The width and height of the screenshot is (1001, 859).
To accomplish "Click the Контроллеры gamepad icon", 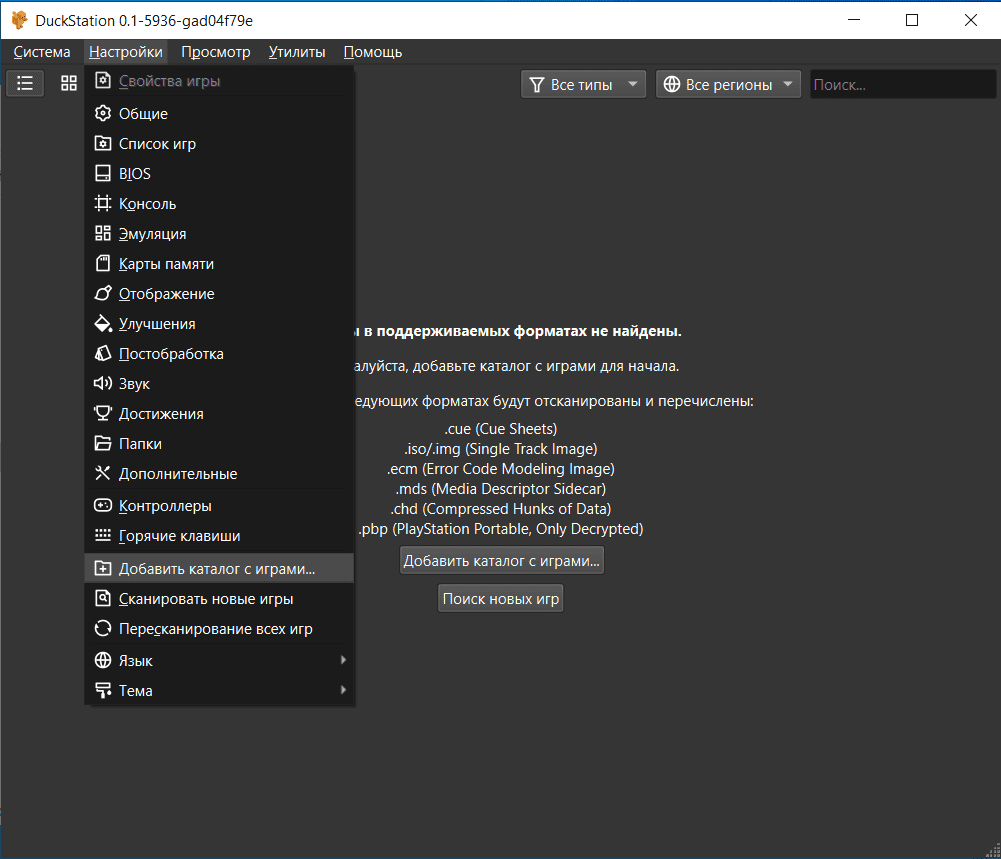I will click(x=103, y=505).
